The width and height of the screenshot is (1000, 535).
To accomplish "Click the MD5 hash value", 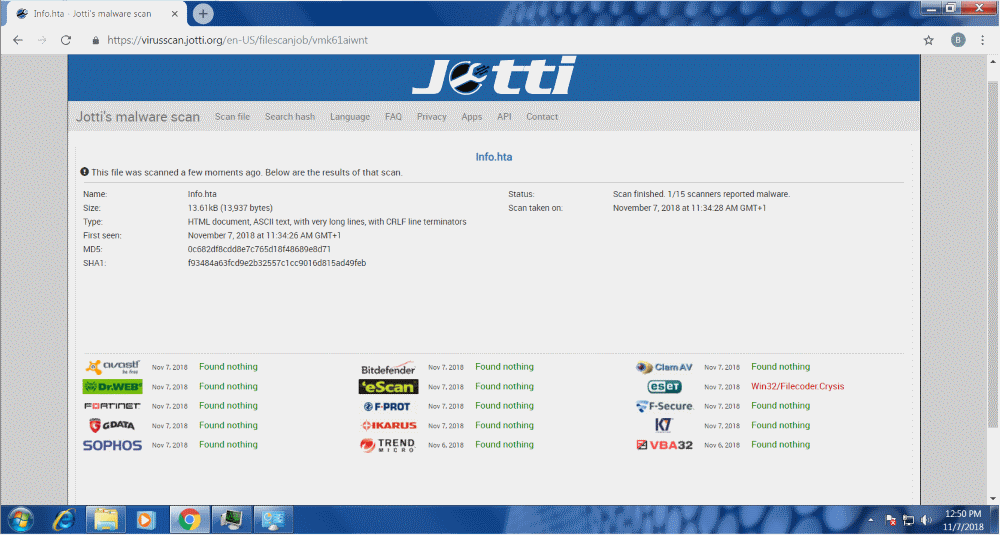I will tap(259, 249).
